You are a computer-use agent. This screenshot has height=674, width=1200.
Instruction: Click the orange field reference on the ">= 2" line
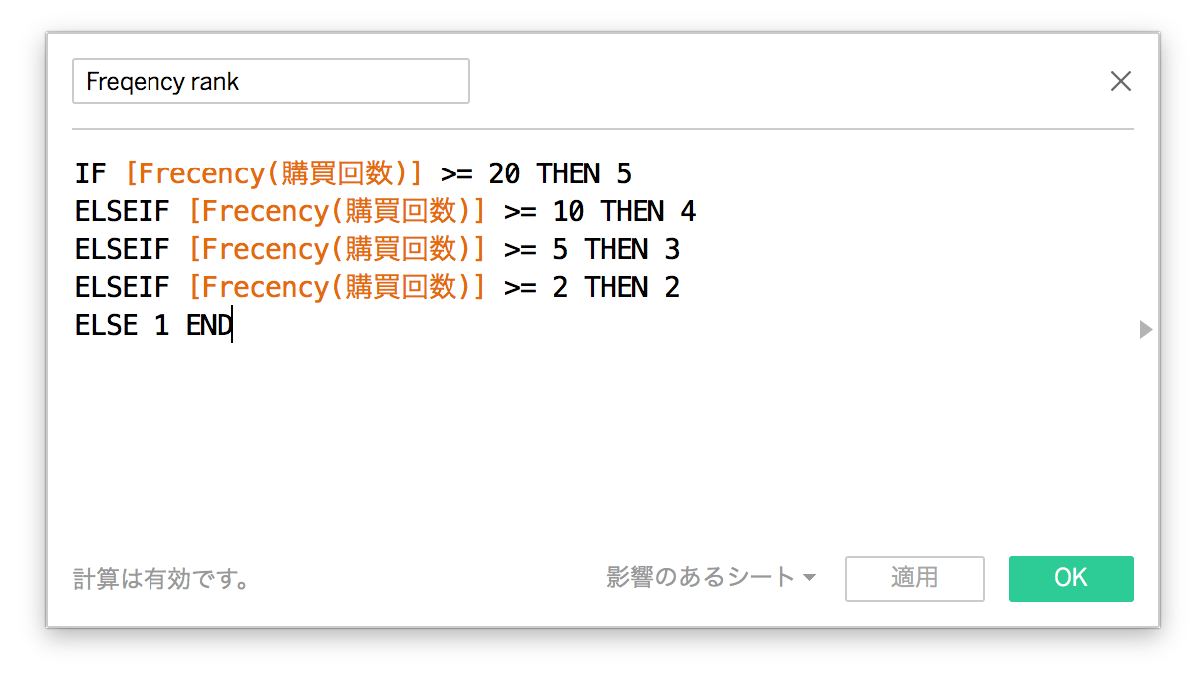point(337,288)
